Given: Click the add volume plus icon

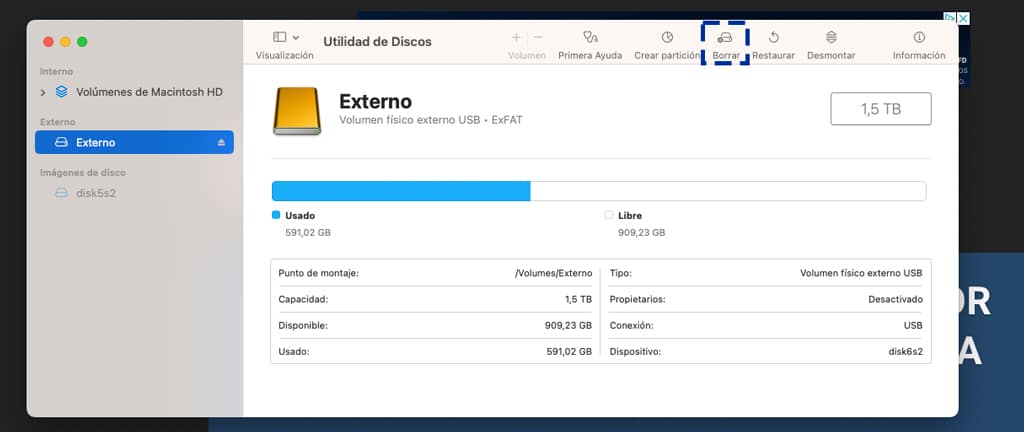Looking at the screenshot, I should coord(516,37).
